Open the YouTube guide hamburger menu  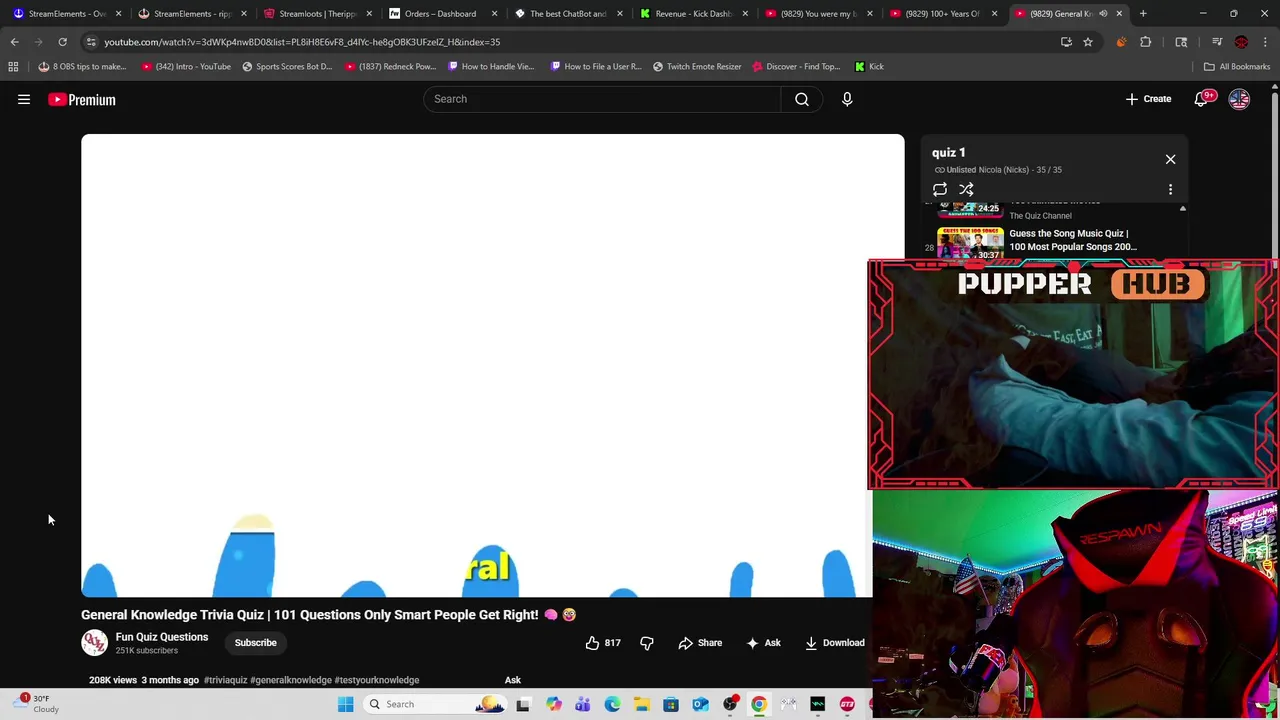coord(24,99)
